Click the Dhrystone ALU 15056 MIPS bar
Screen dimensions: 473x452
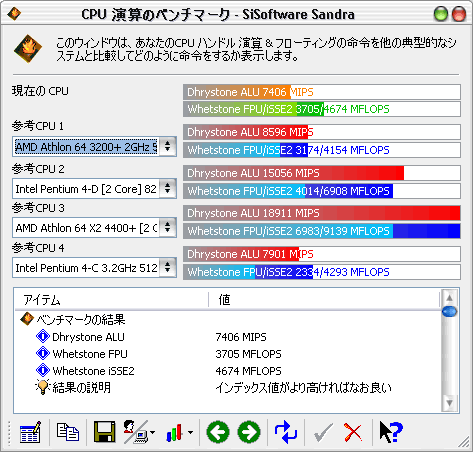322,173
